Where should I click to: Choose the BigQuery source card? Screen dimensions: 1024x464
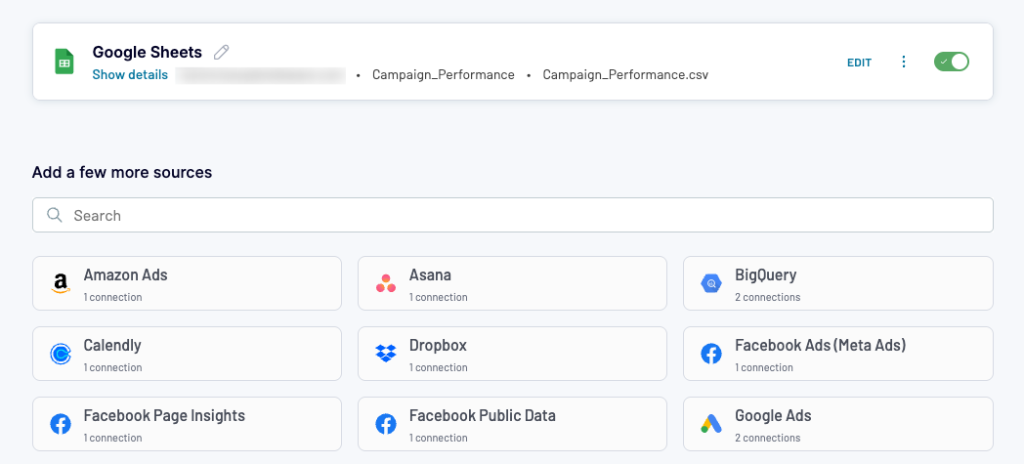839,284
